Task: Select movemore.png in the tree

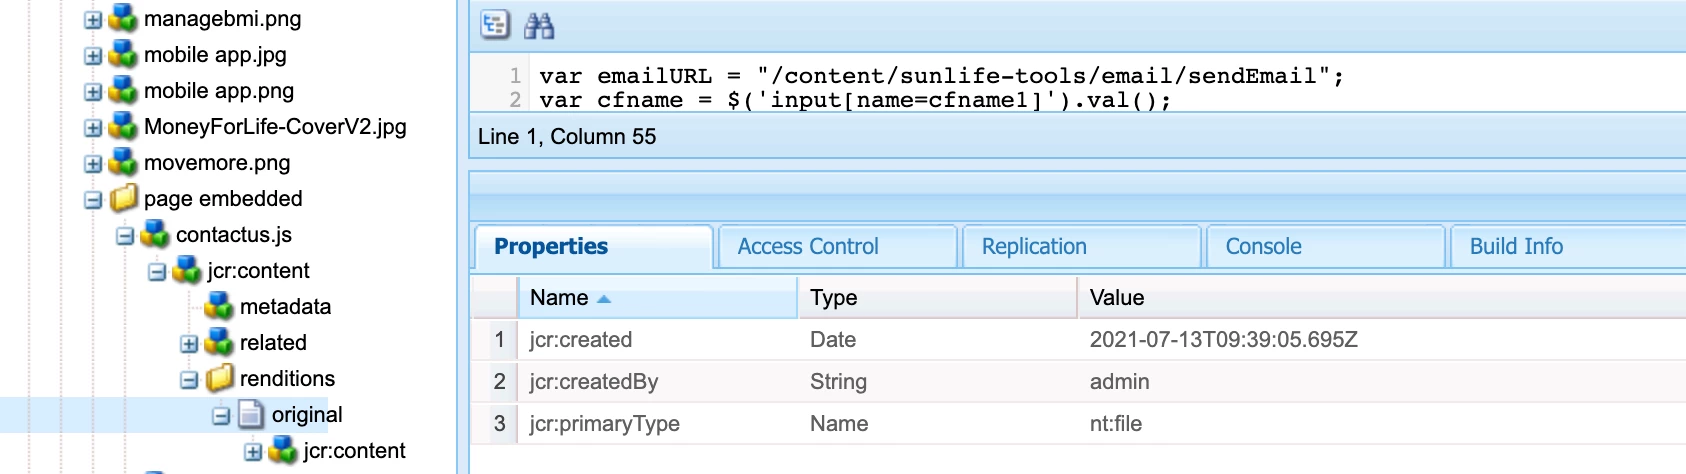Action: click(x=217, y=163)
